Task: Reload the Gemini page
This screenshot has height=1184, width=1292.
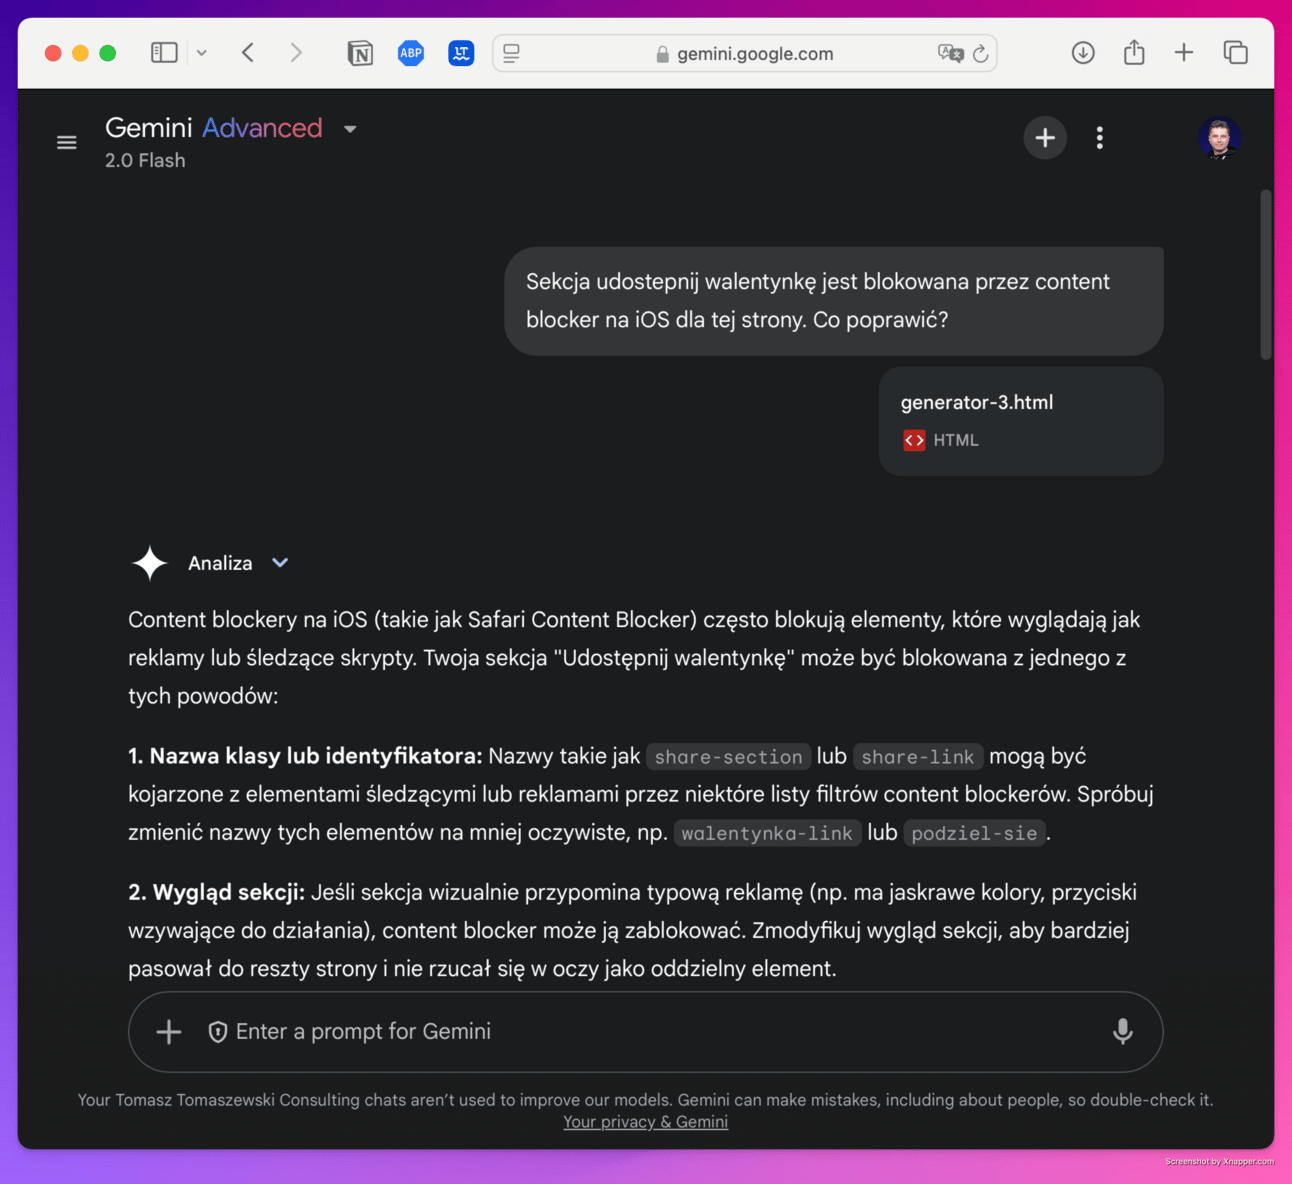Action: 980,54
